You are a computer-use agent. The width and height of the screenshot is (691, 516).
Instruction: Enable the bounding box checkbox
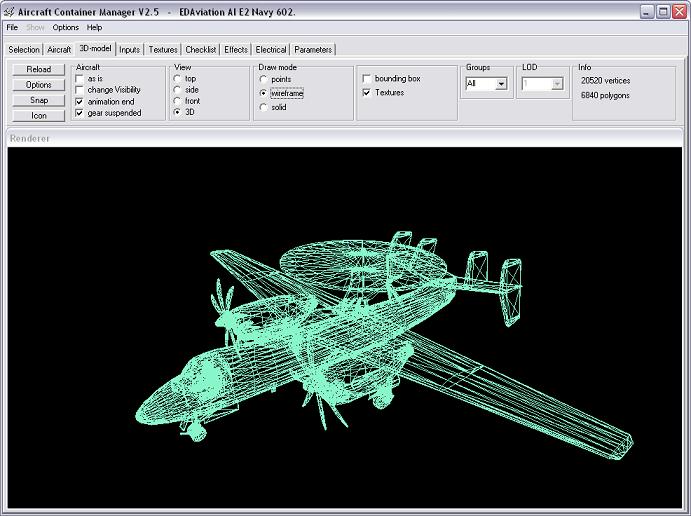pyautogui.click(x=367, y=78)
